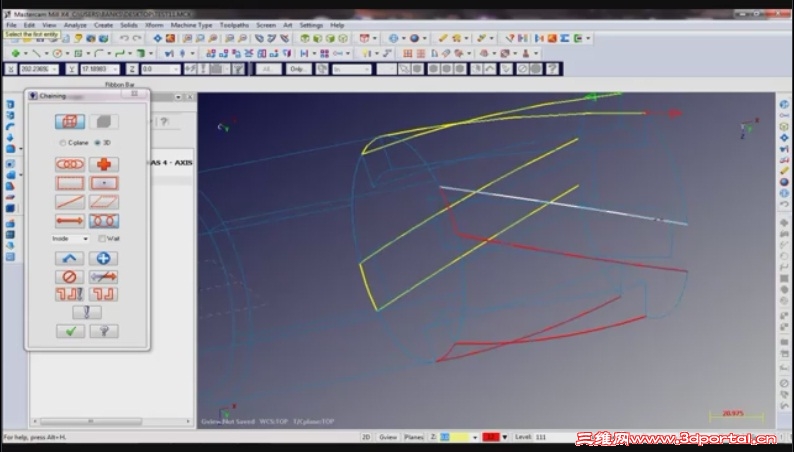The image size is (796, 452).
Task: Click the Undo toolbar icon
Action: tap(124, 38)
